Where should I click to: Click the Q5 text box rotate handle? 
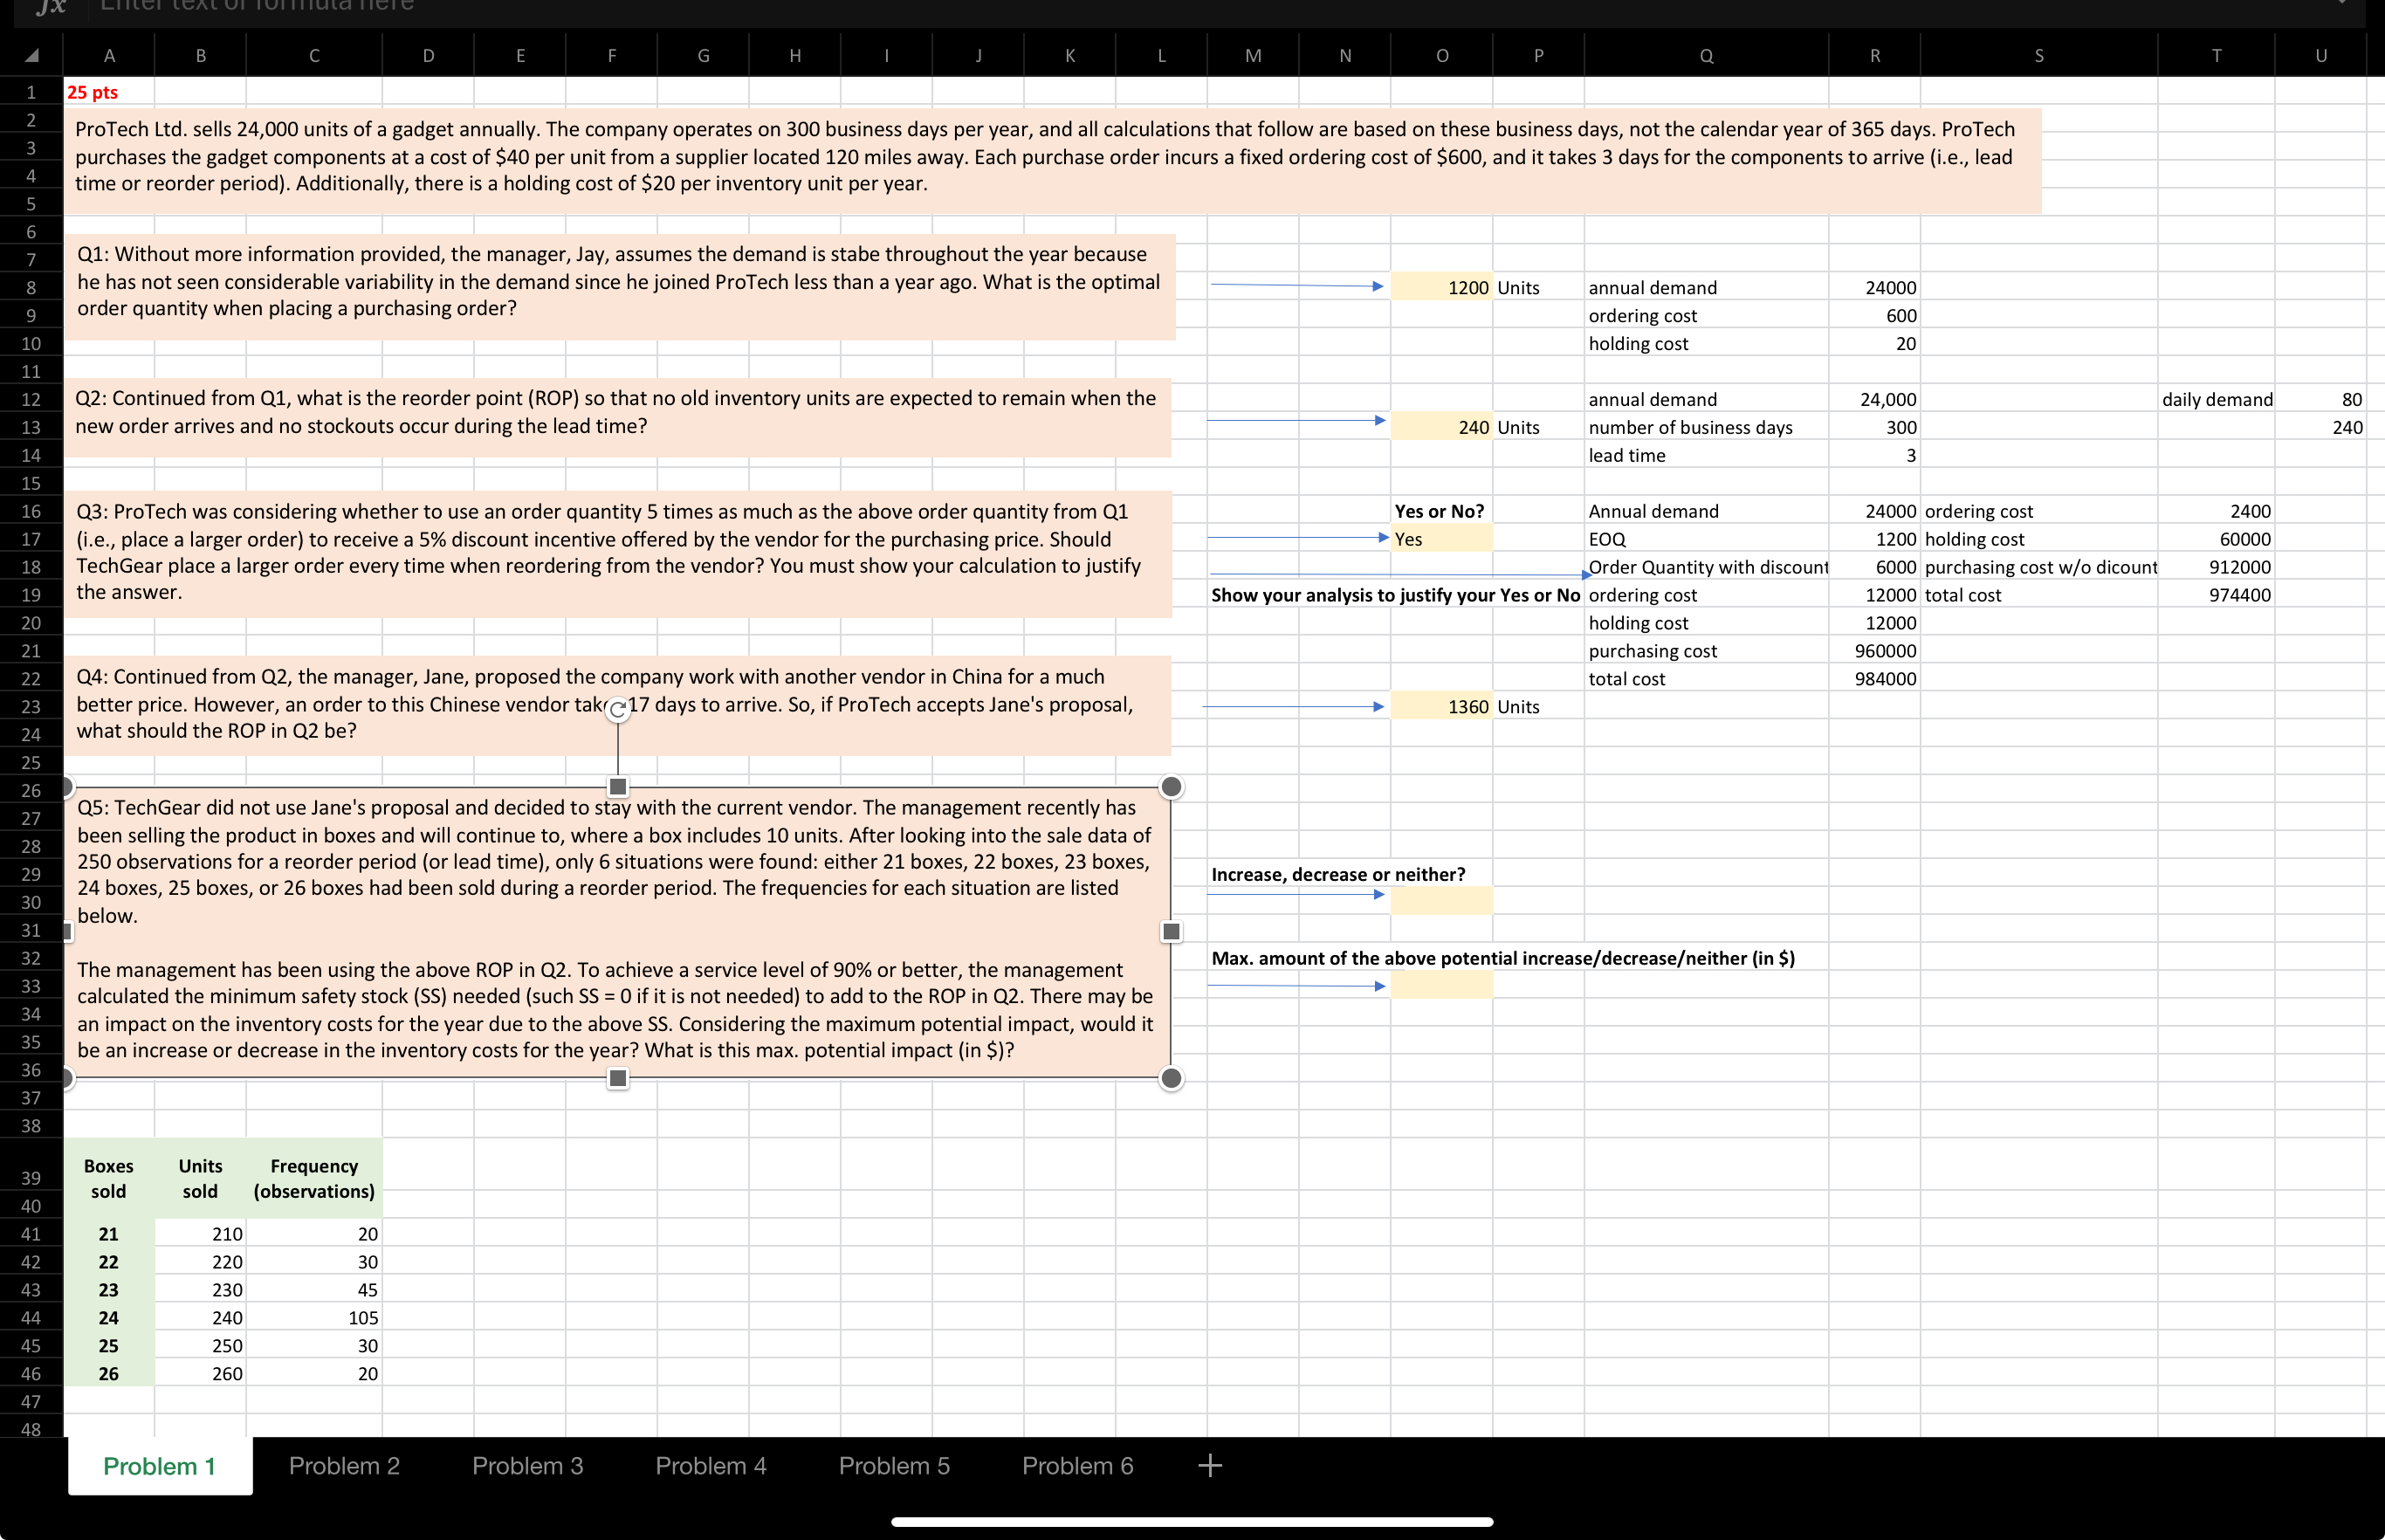click(618, 710)
